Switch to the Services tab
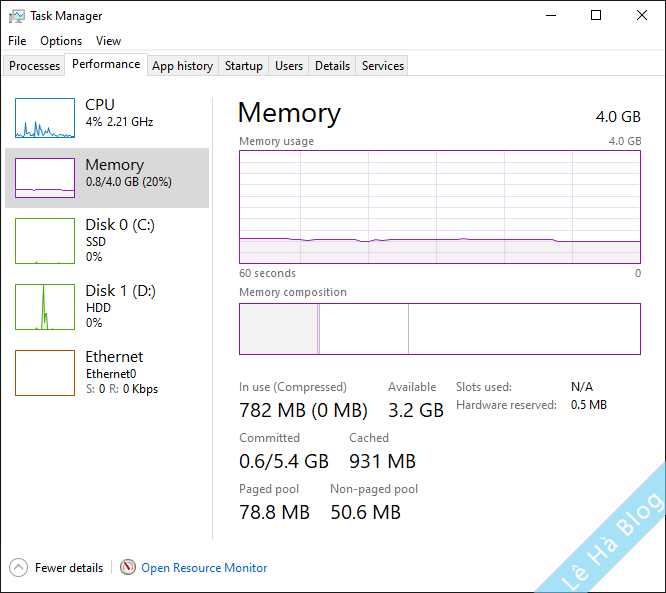The height and width of the screenshot is (593, 666). tap(383, 66)
